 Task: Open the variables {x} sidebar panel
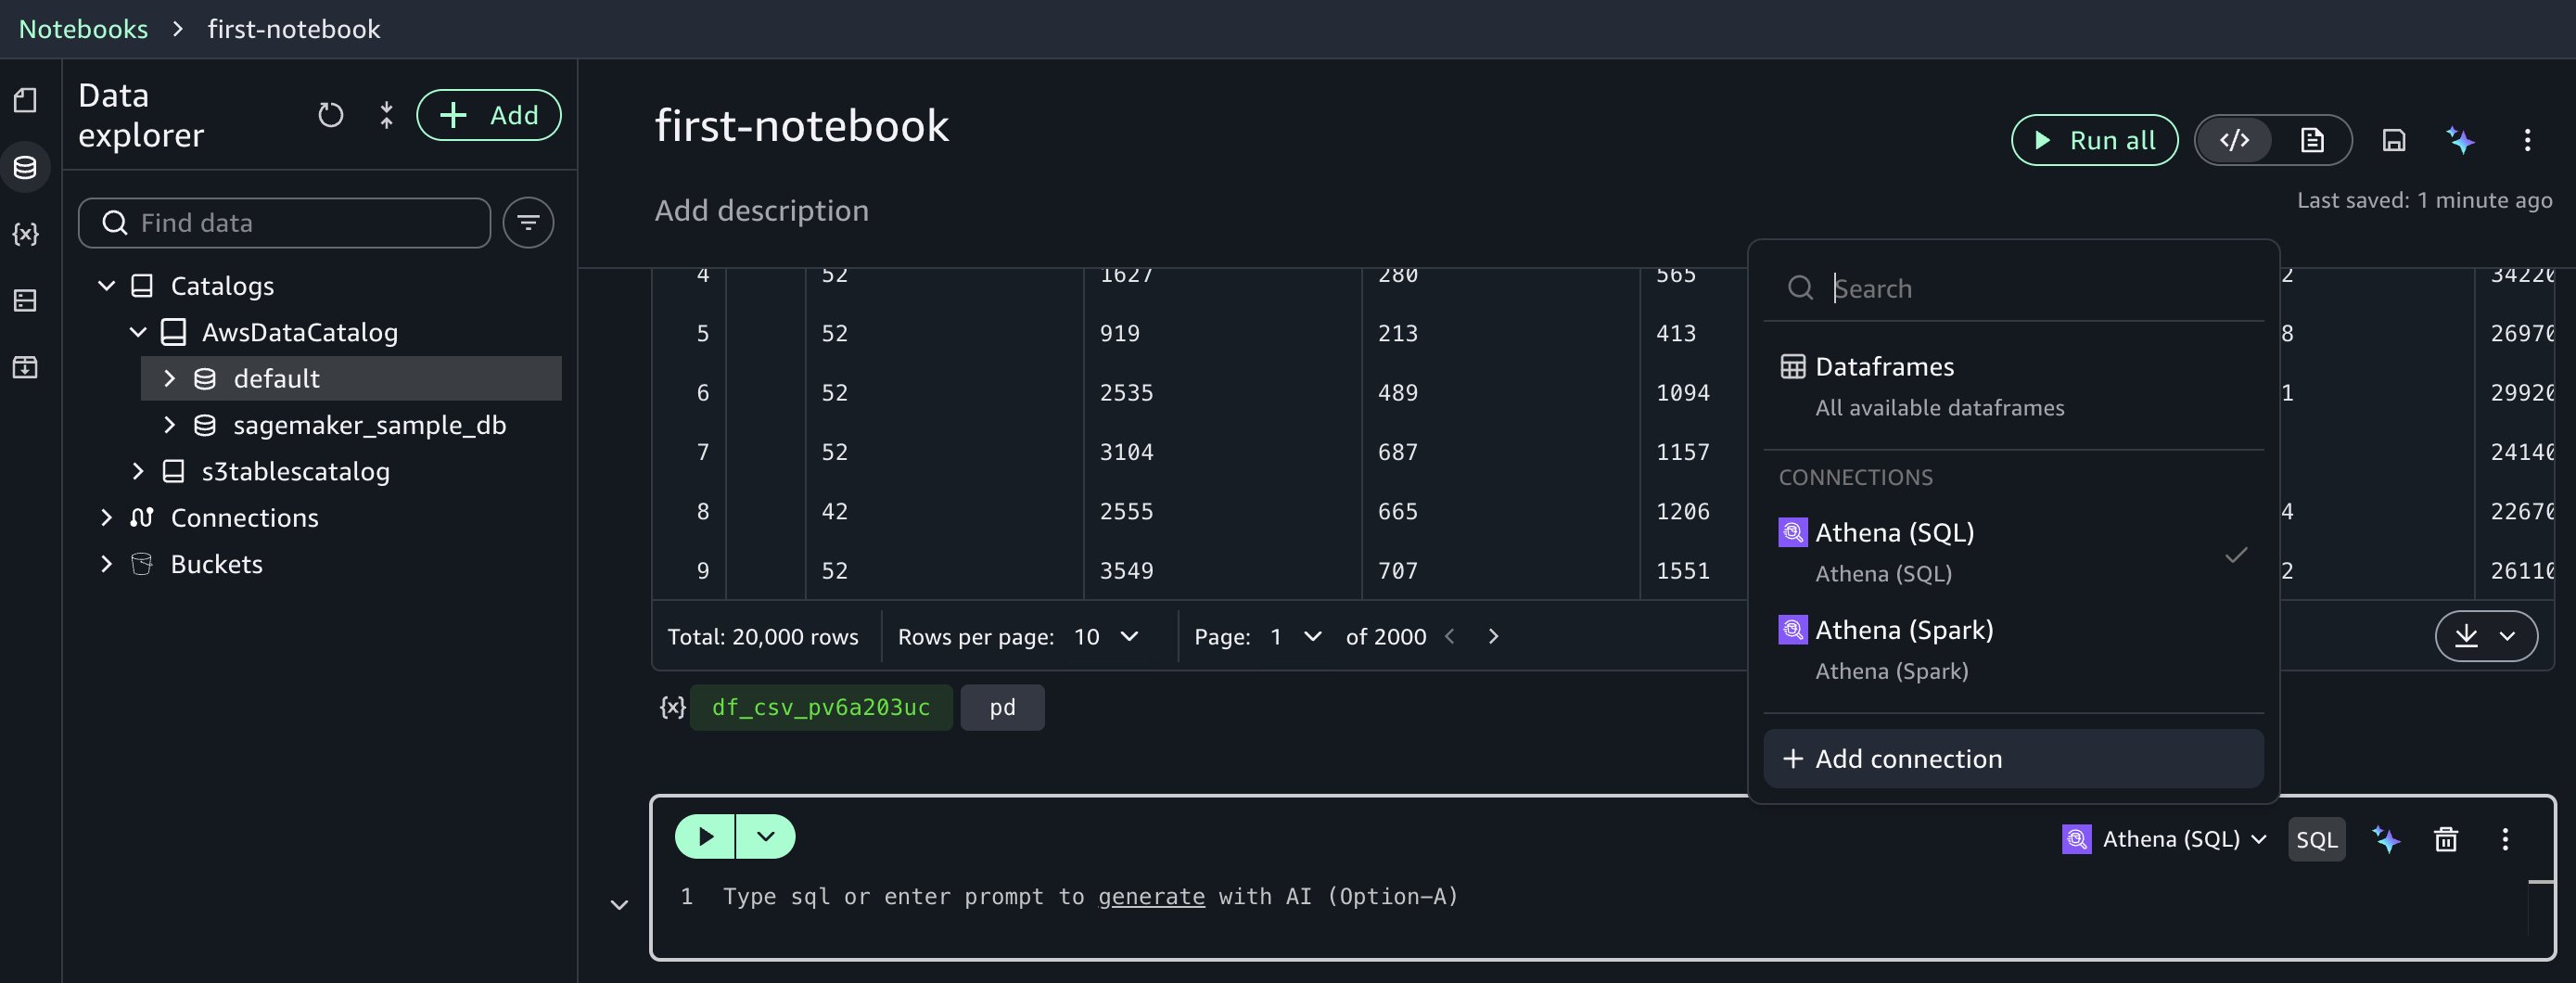(26, 234)
